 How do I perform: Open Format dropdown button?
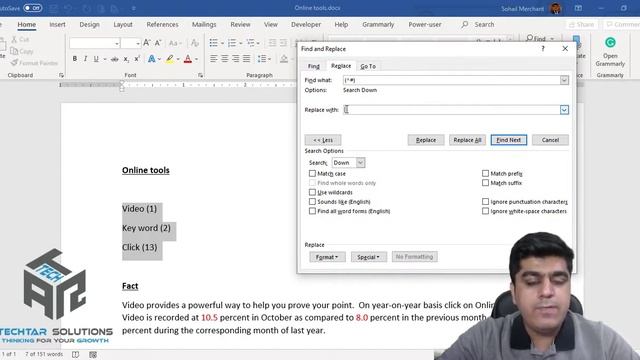[x=327, y=257]
